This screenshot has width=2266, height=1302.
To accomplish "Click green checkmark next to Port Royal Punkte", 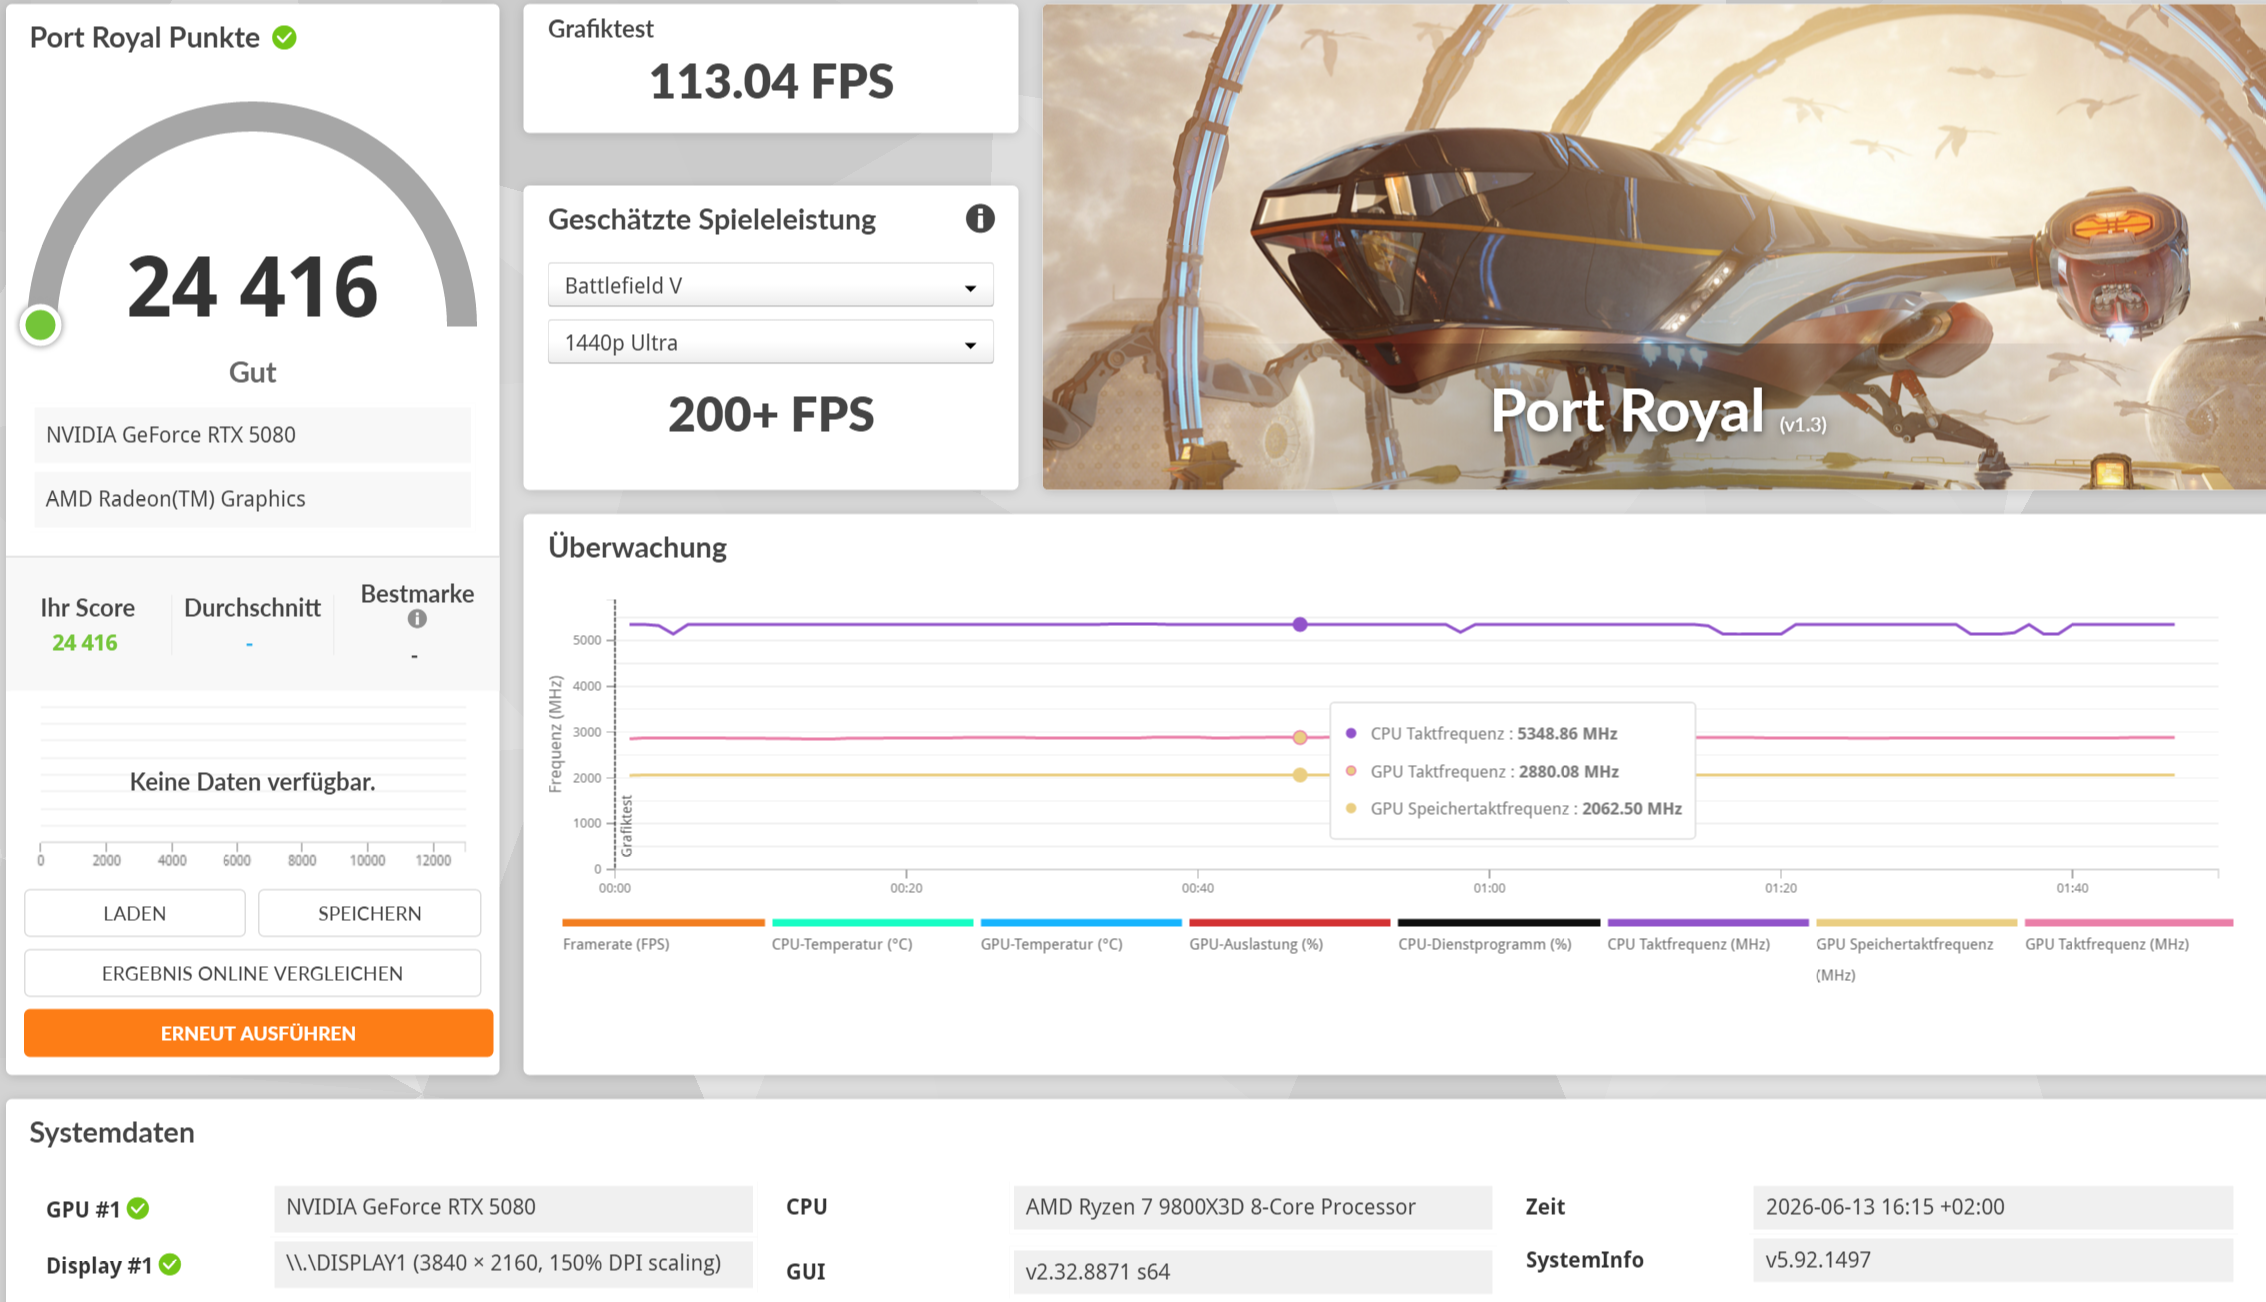I will point(285,38).
